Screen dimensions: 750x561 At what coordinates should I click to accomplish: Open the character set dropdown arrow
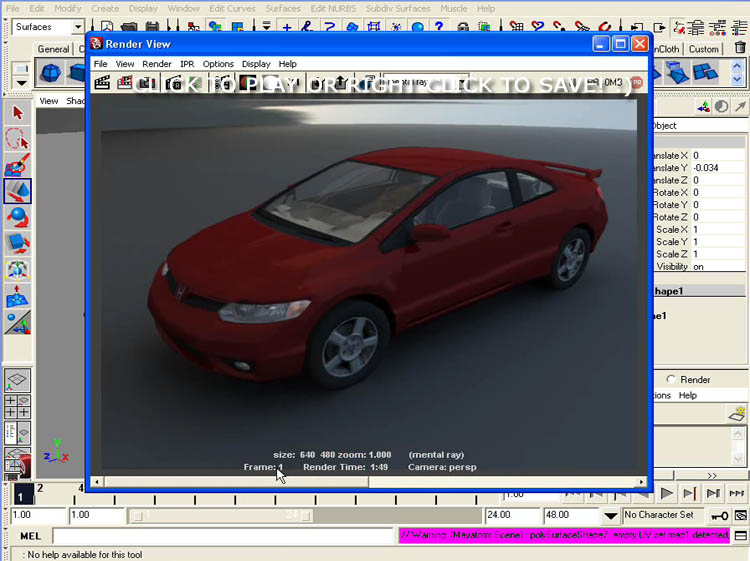pyautogui.click(x=611, y=516)
